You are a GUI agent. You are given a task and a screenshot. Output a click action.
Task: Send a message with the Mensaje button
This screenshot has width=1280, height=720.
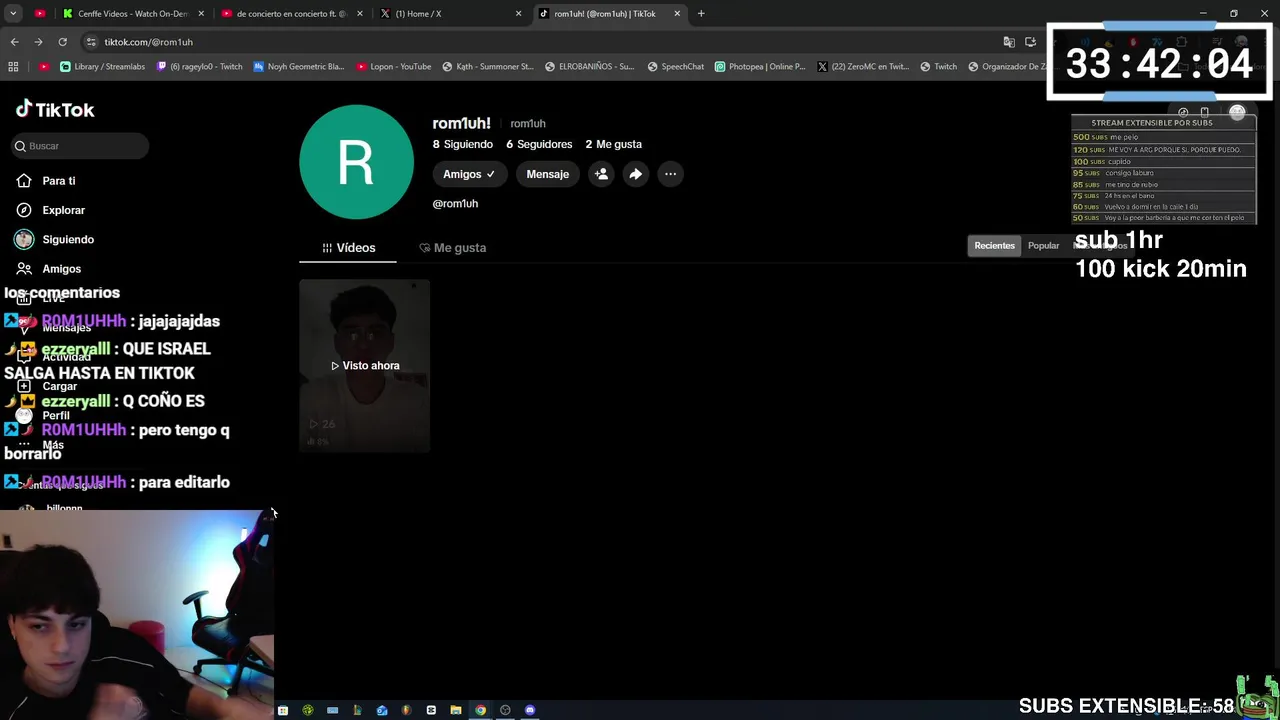pyautogui.click(x=547, y=174)
